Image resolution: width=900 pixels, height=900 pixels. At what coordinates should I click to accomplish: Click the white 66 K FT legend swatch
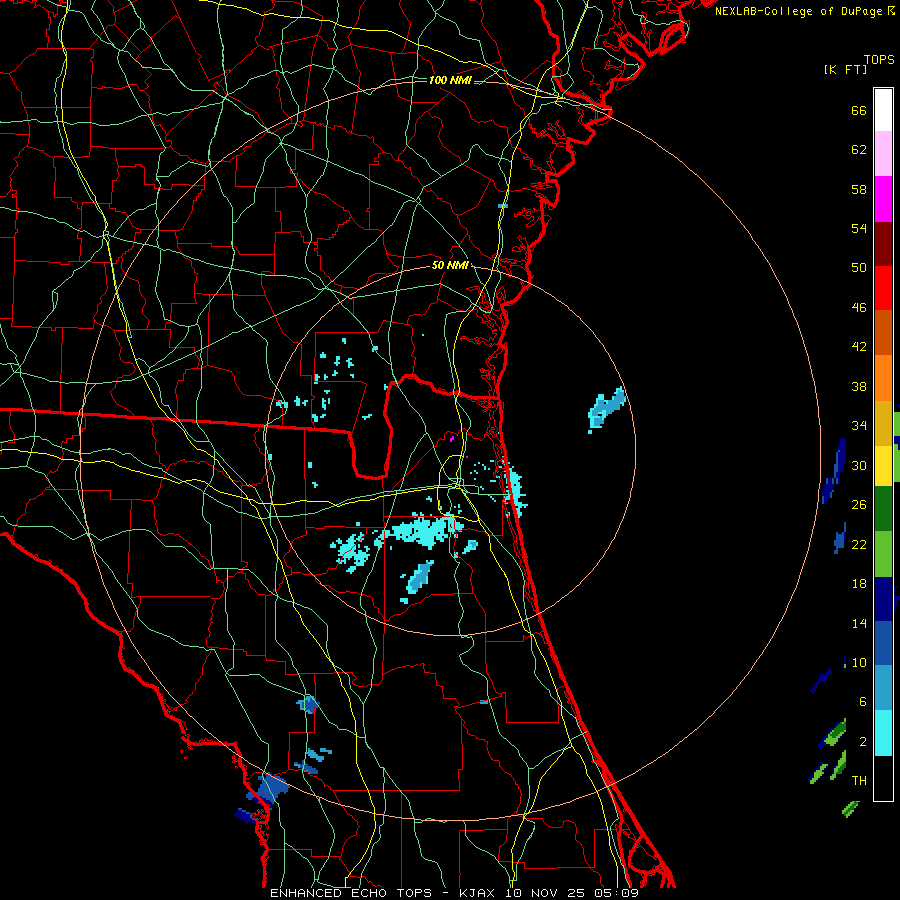(883, 110)
